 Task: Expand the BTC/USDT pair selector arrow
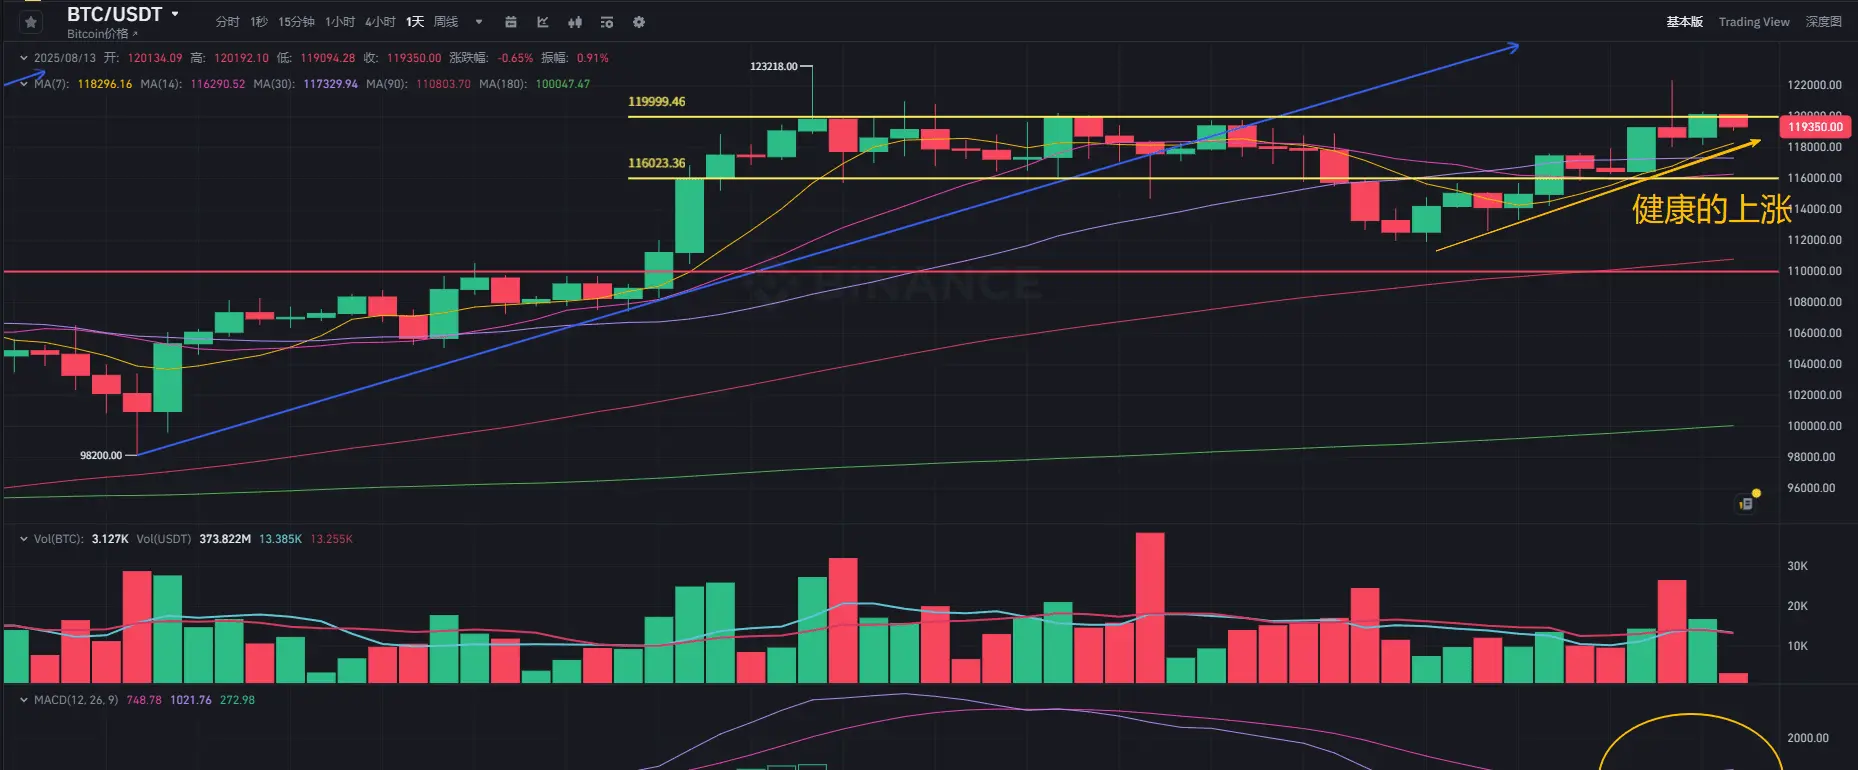[x=175, y=14]
